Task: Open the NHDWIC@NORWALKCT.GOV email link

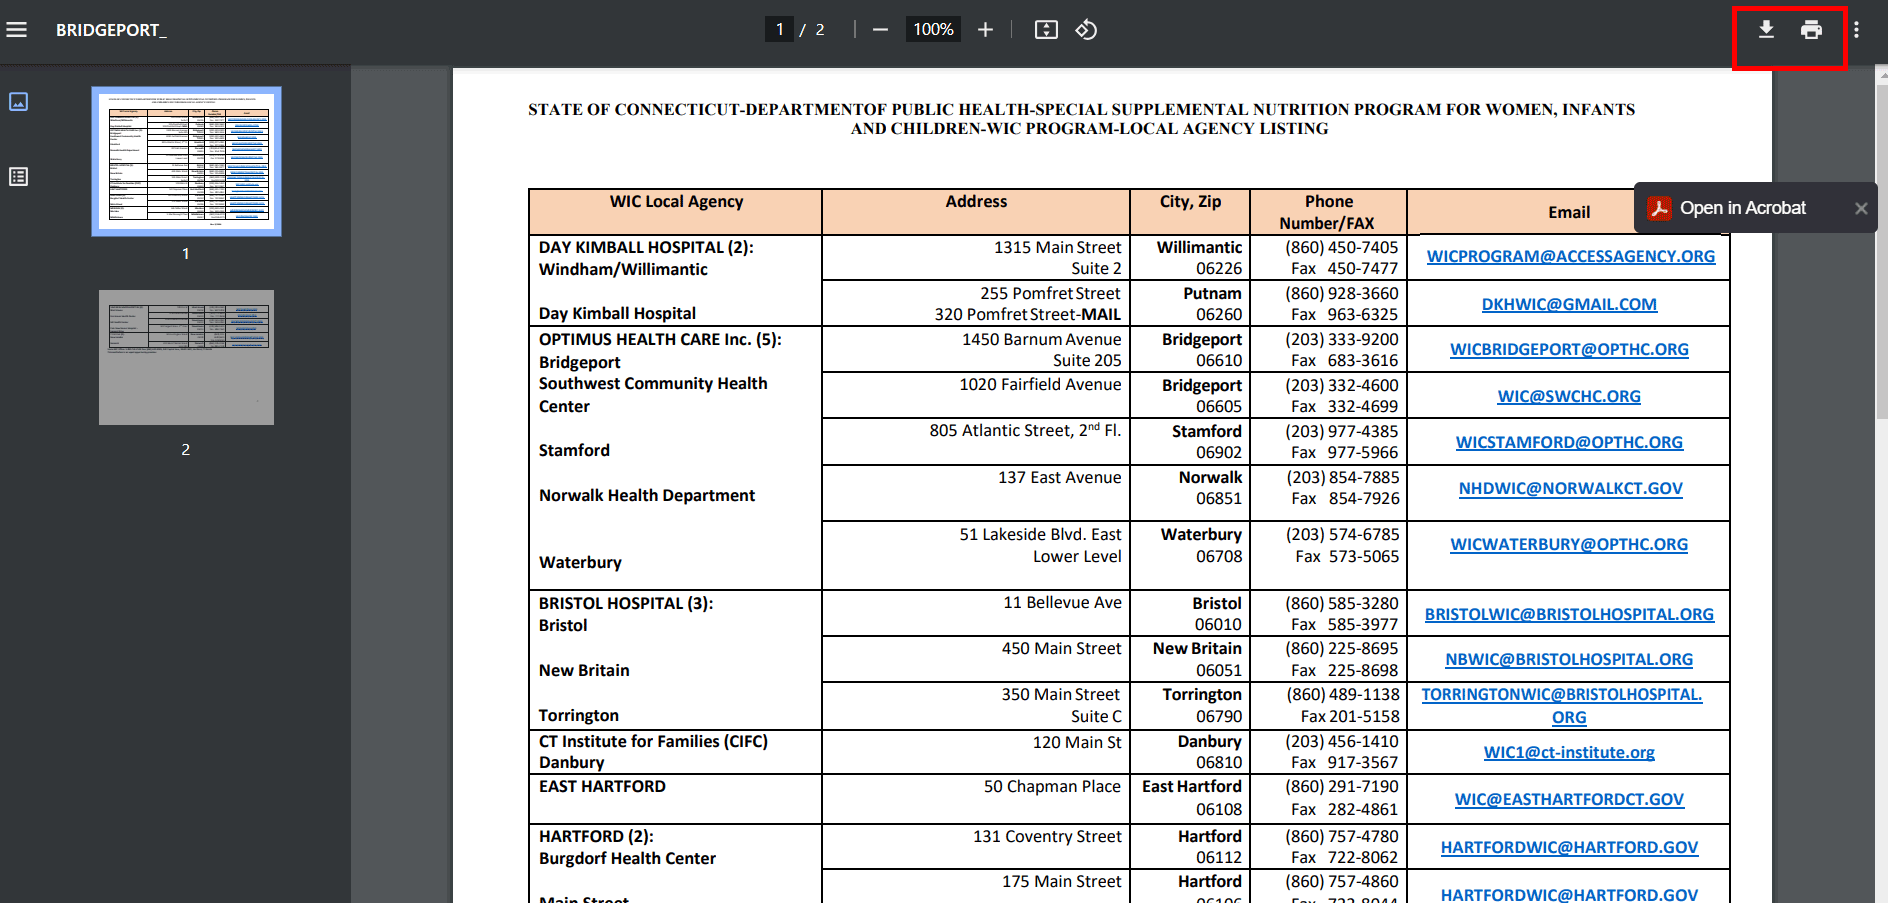Action: (x=1570, y=489)
